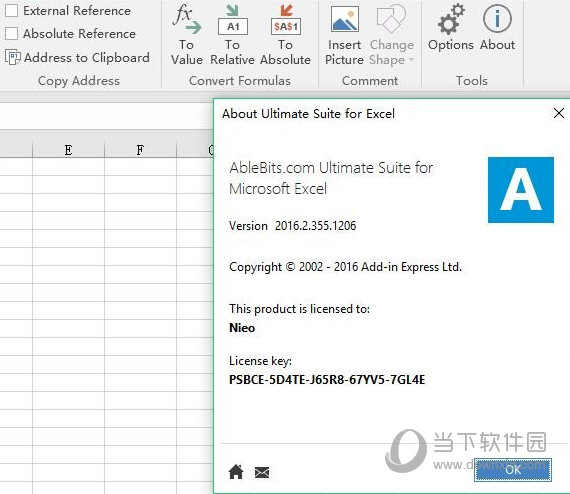The height and width of the screenshot is (494, 570).
Task: Open Ablebits Options
Action: 451,28
